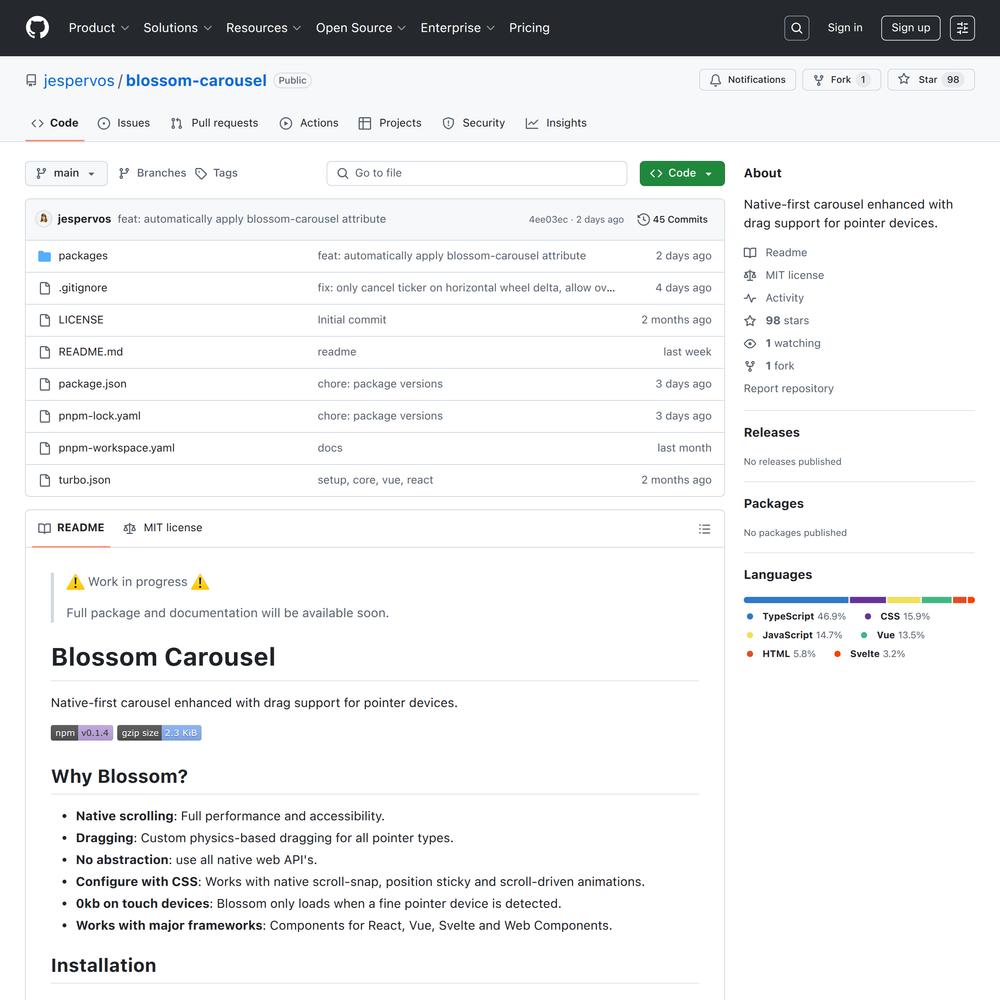The height and width of the screenshot is (1000, 1000).
Task: Click the Vue 13.5% language entry
Action: pyautogui.click(x=893, y=635)
